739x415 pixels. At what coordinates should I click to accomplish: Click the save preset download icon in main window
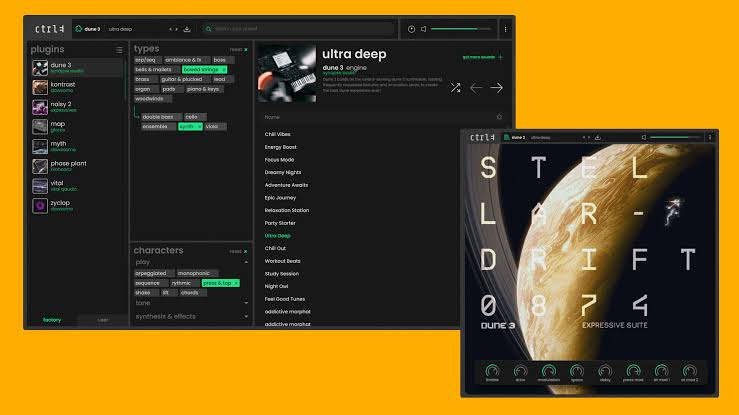point(187,29)
